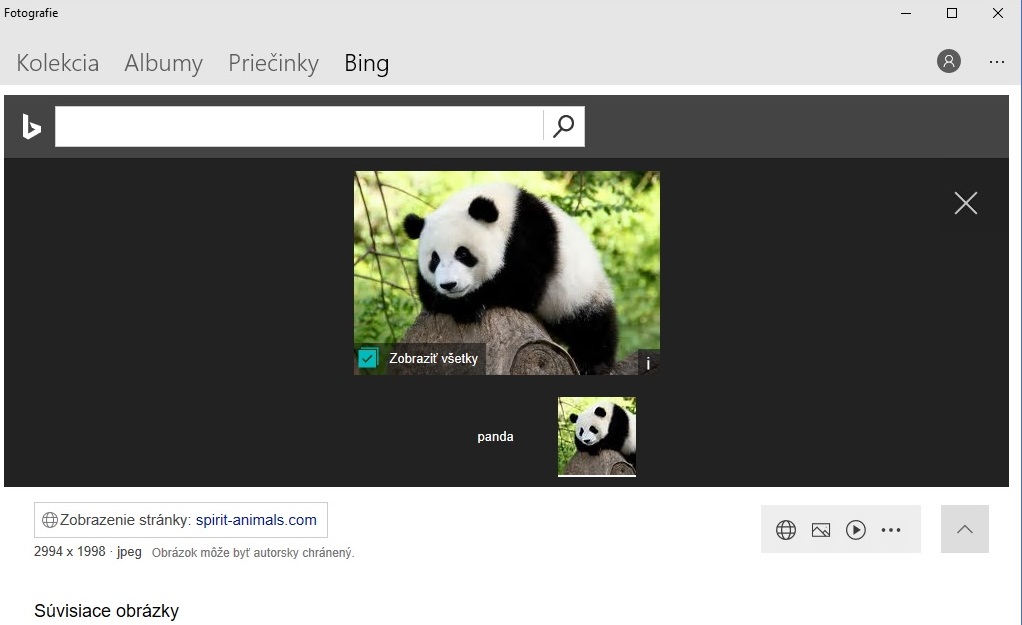The image size is (1022, 625).
Task: Select the small panda thumbnail
Action: click(x=596, y=436)
